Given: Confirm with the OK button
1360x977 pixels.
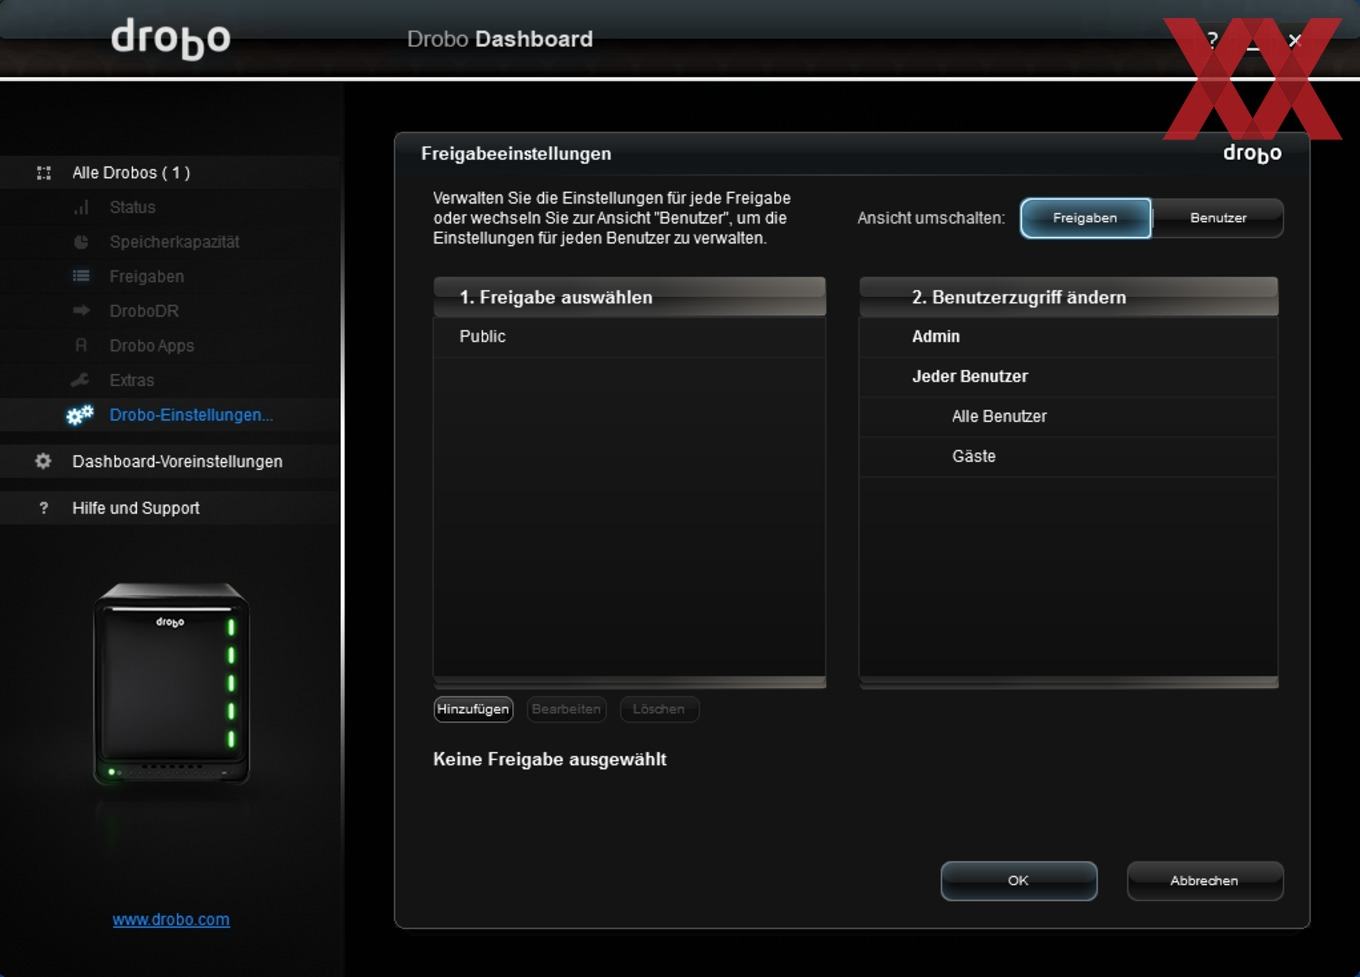Looking at the screenshot, I should coord(1018,881).
